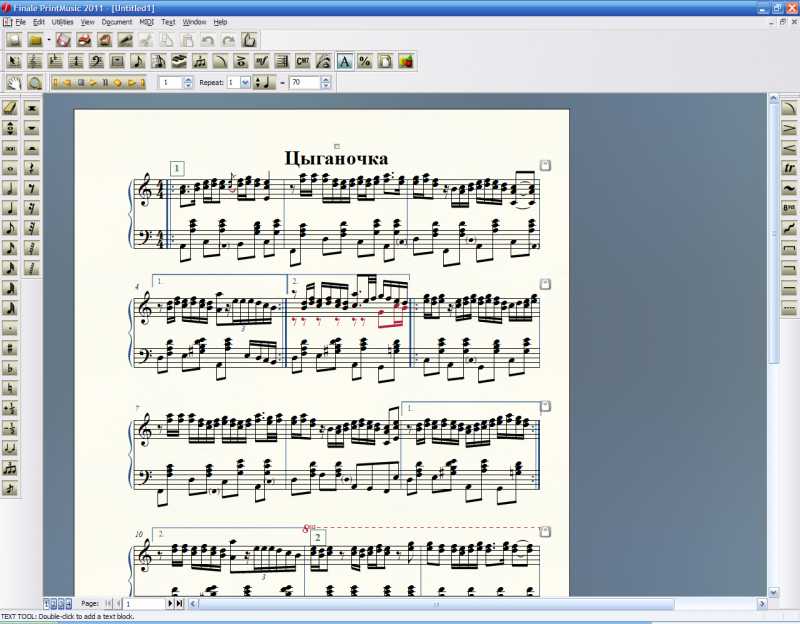This screenshot has height=624, width=800.
Task: Select the Text tool (letter A)
Action: click(x=344, y=62)
